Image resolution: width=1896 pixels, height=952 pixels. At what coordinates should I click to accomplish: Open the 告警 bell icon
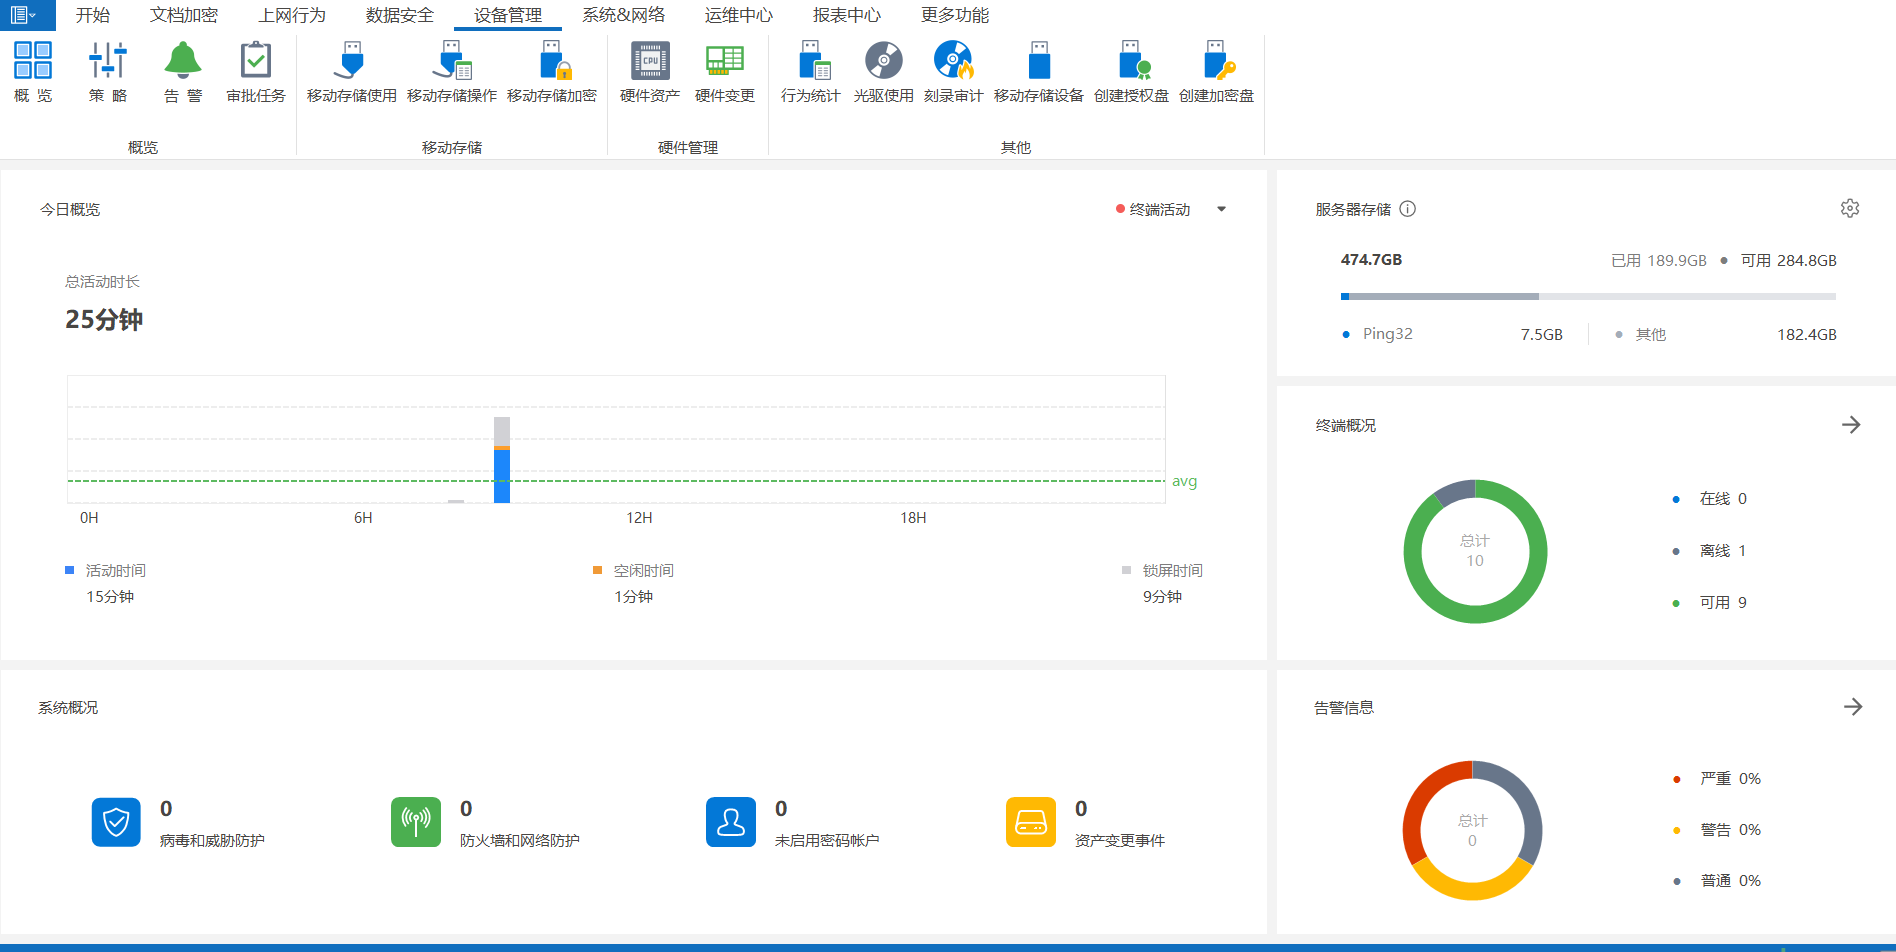(183, 62)
